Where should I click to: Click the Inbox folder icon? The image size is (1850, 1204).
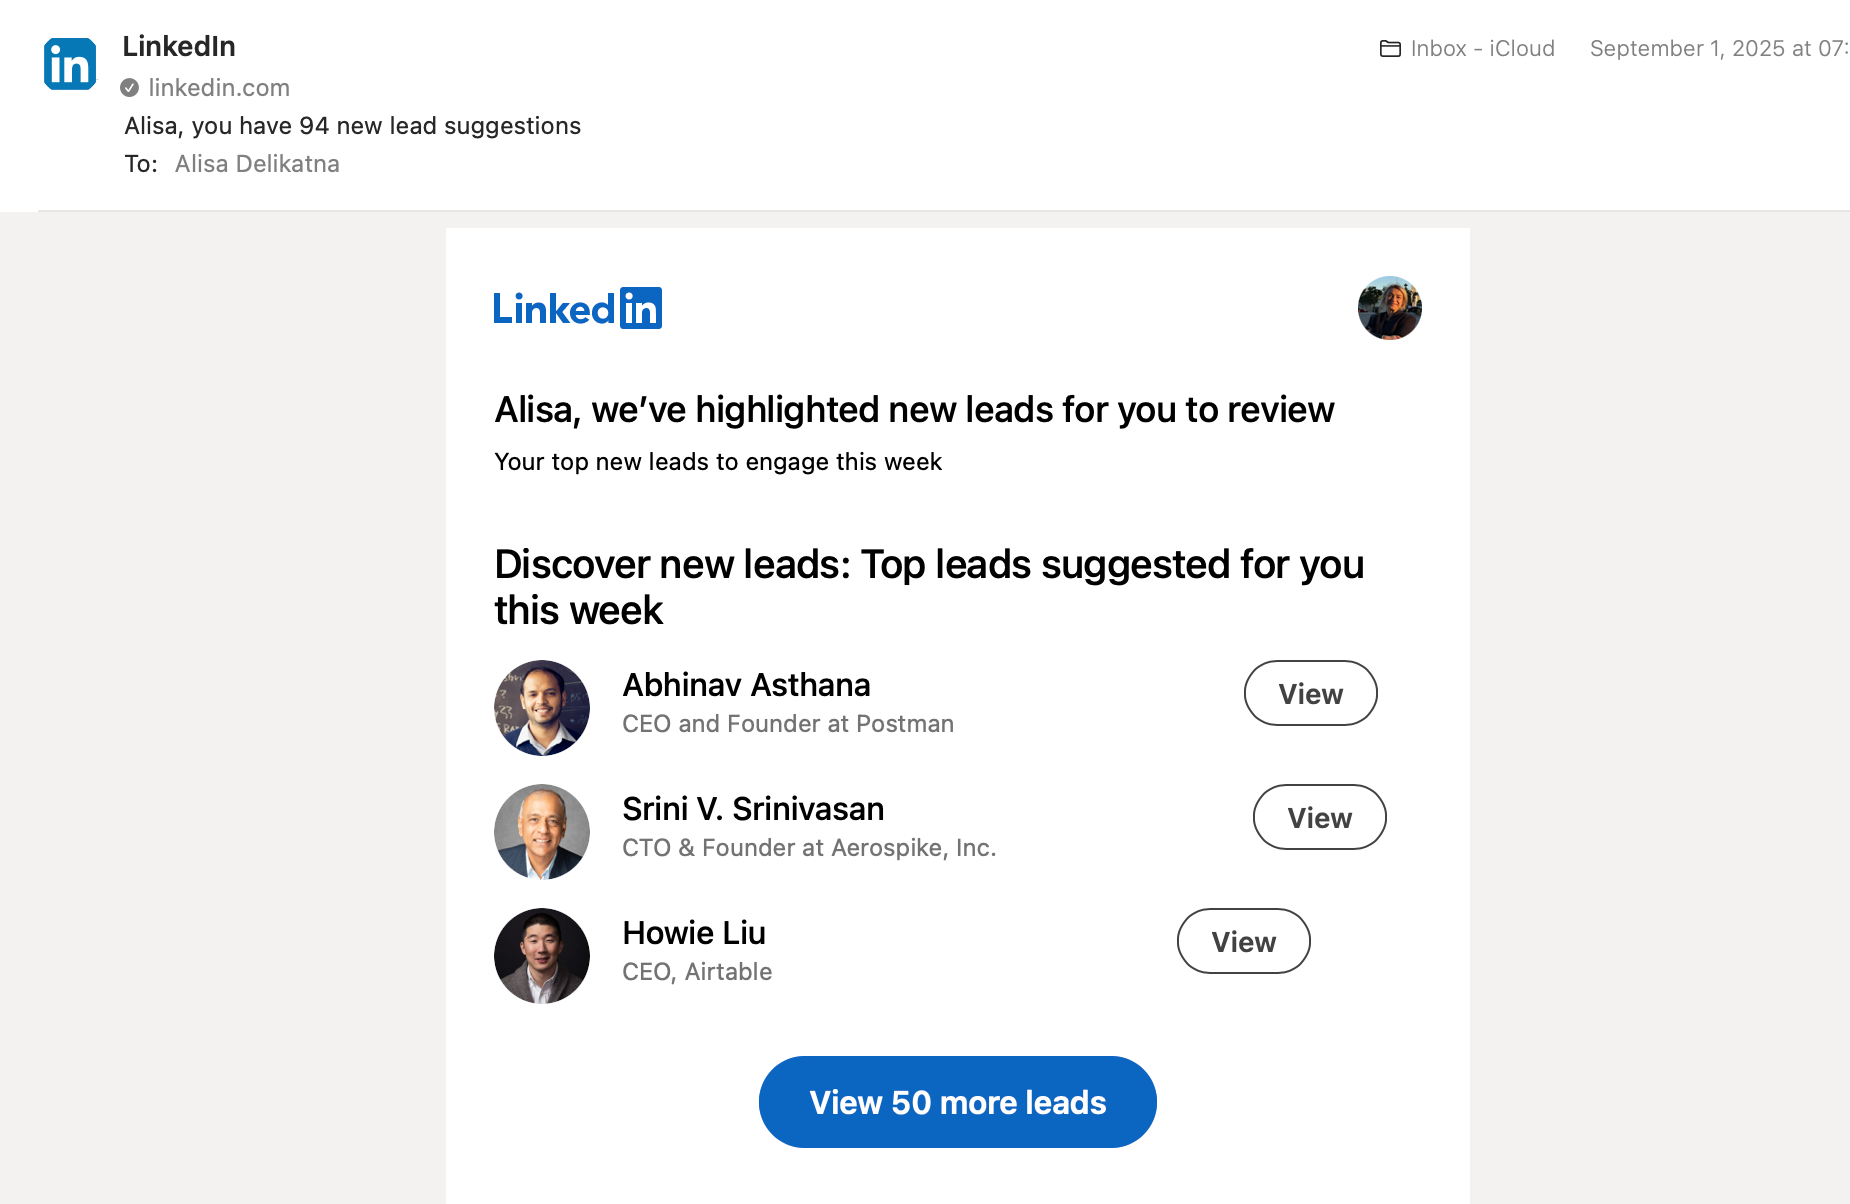pos(1390,49)
